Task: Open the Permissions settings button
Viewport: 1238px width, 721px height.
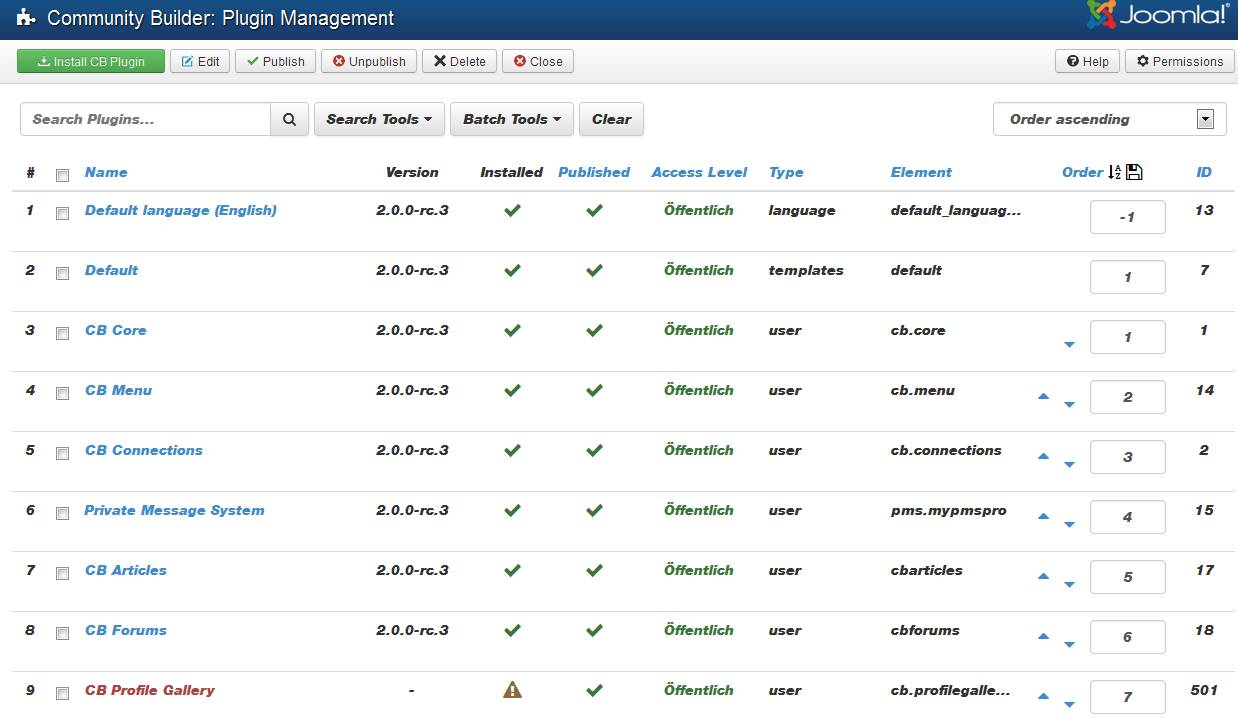Action: click(x=1180, y=61)
